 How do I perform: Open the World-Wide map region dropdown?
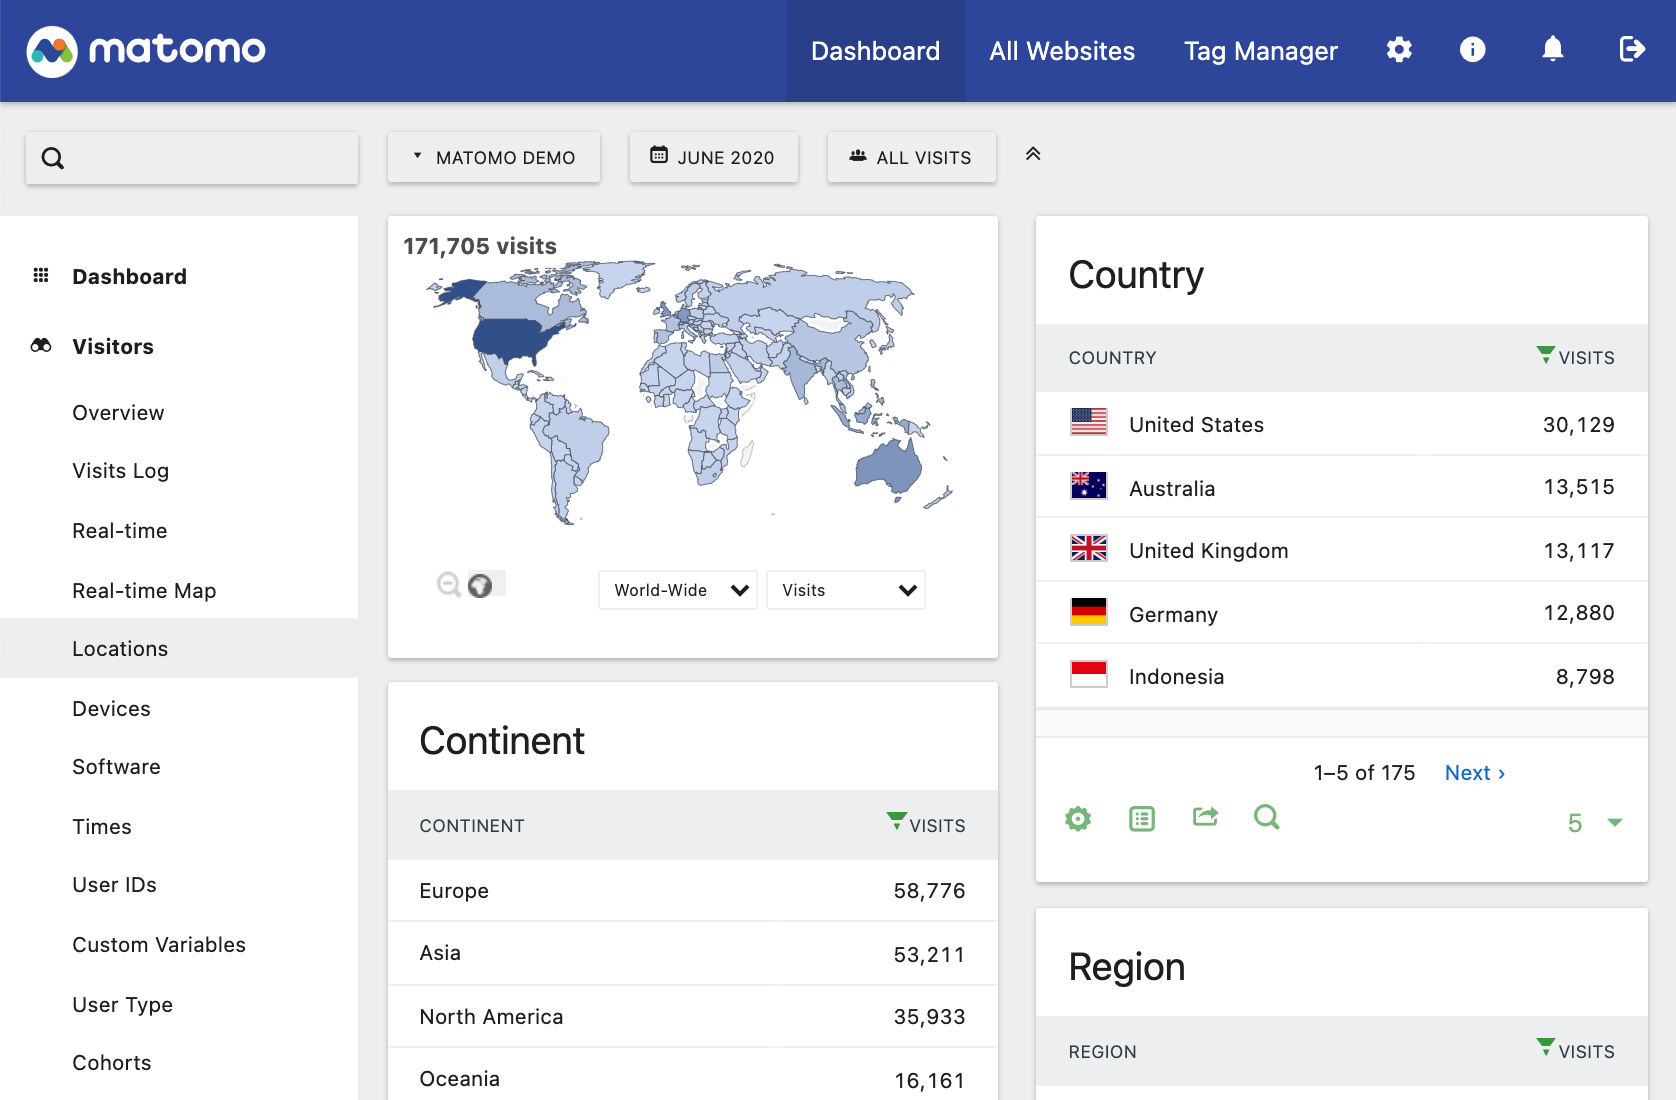[678, 590]
